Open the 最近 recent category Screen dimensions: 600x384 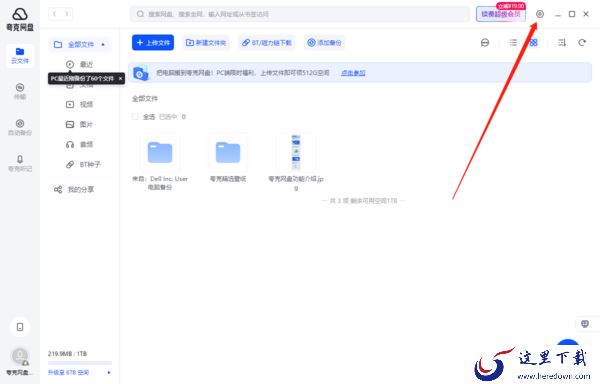(x=80, y=64)
